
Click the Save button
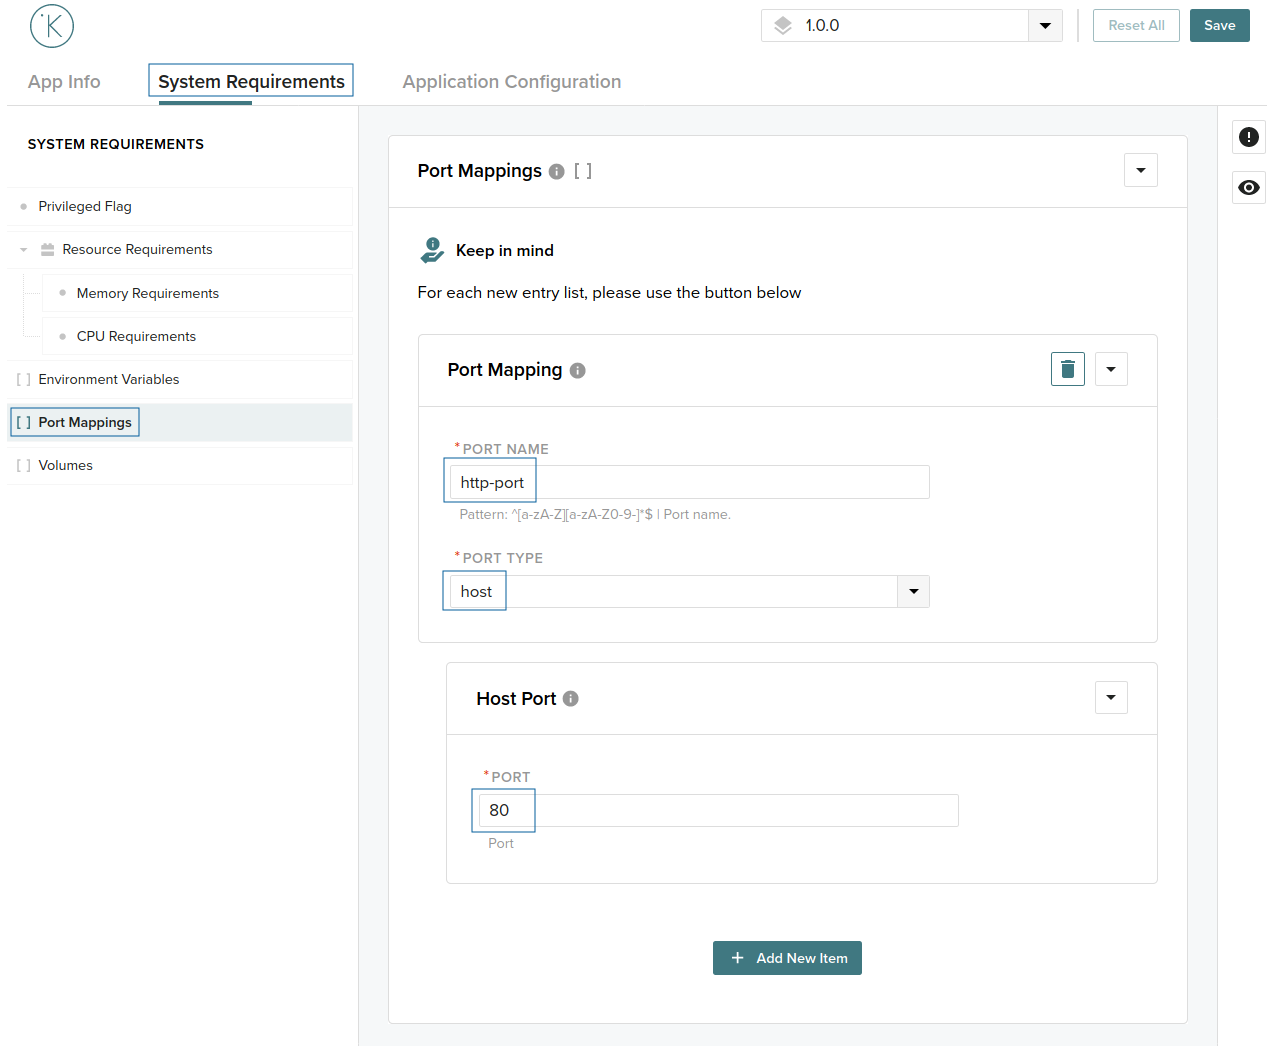point(1219,26)
